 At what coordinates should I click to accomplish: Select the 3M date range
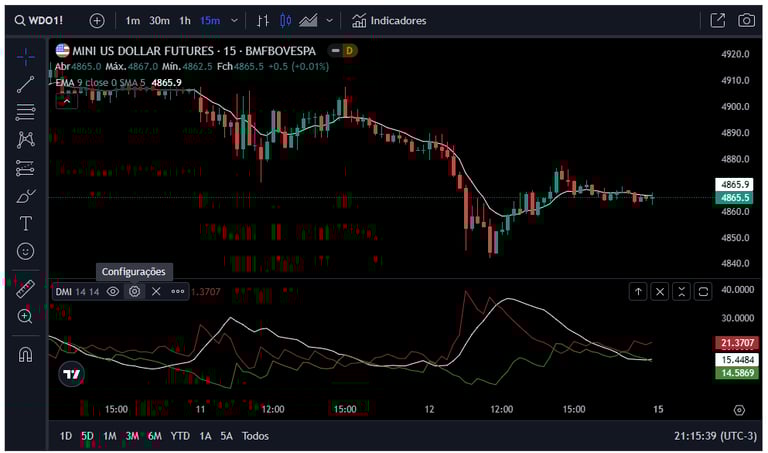tap(132, 436)
